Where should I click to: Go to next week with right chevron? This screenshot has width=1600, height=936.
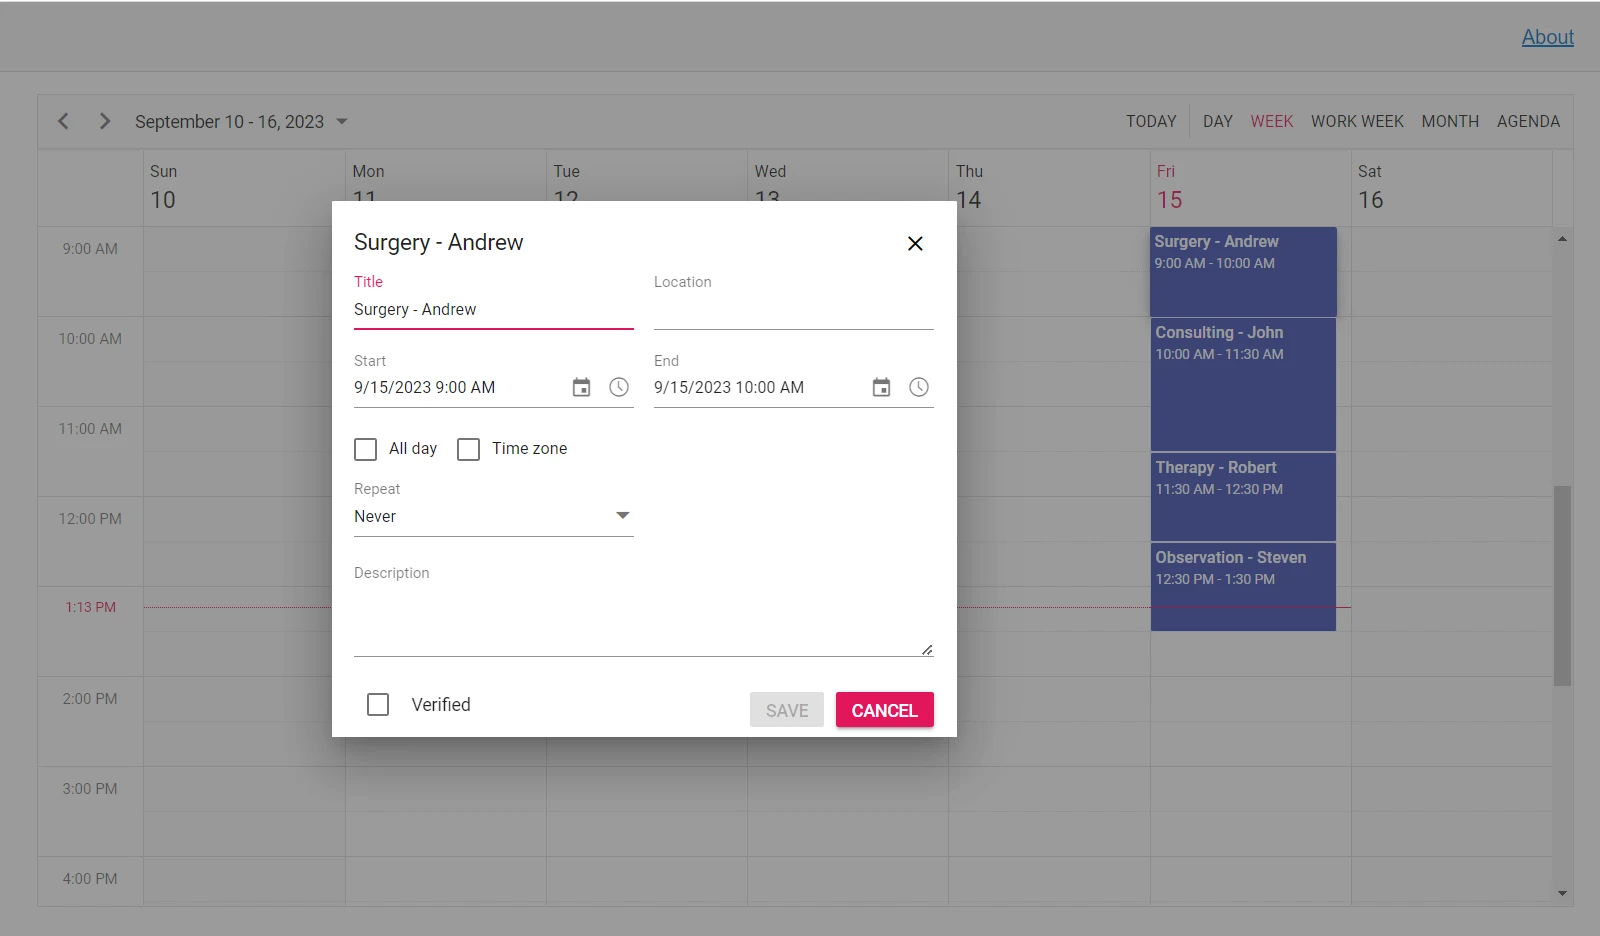(x=105, y=121)
